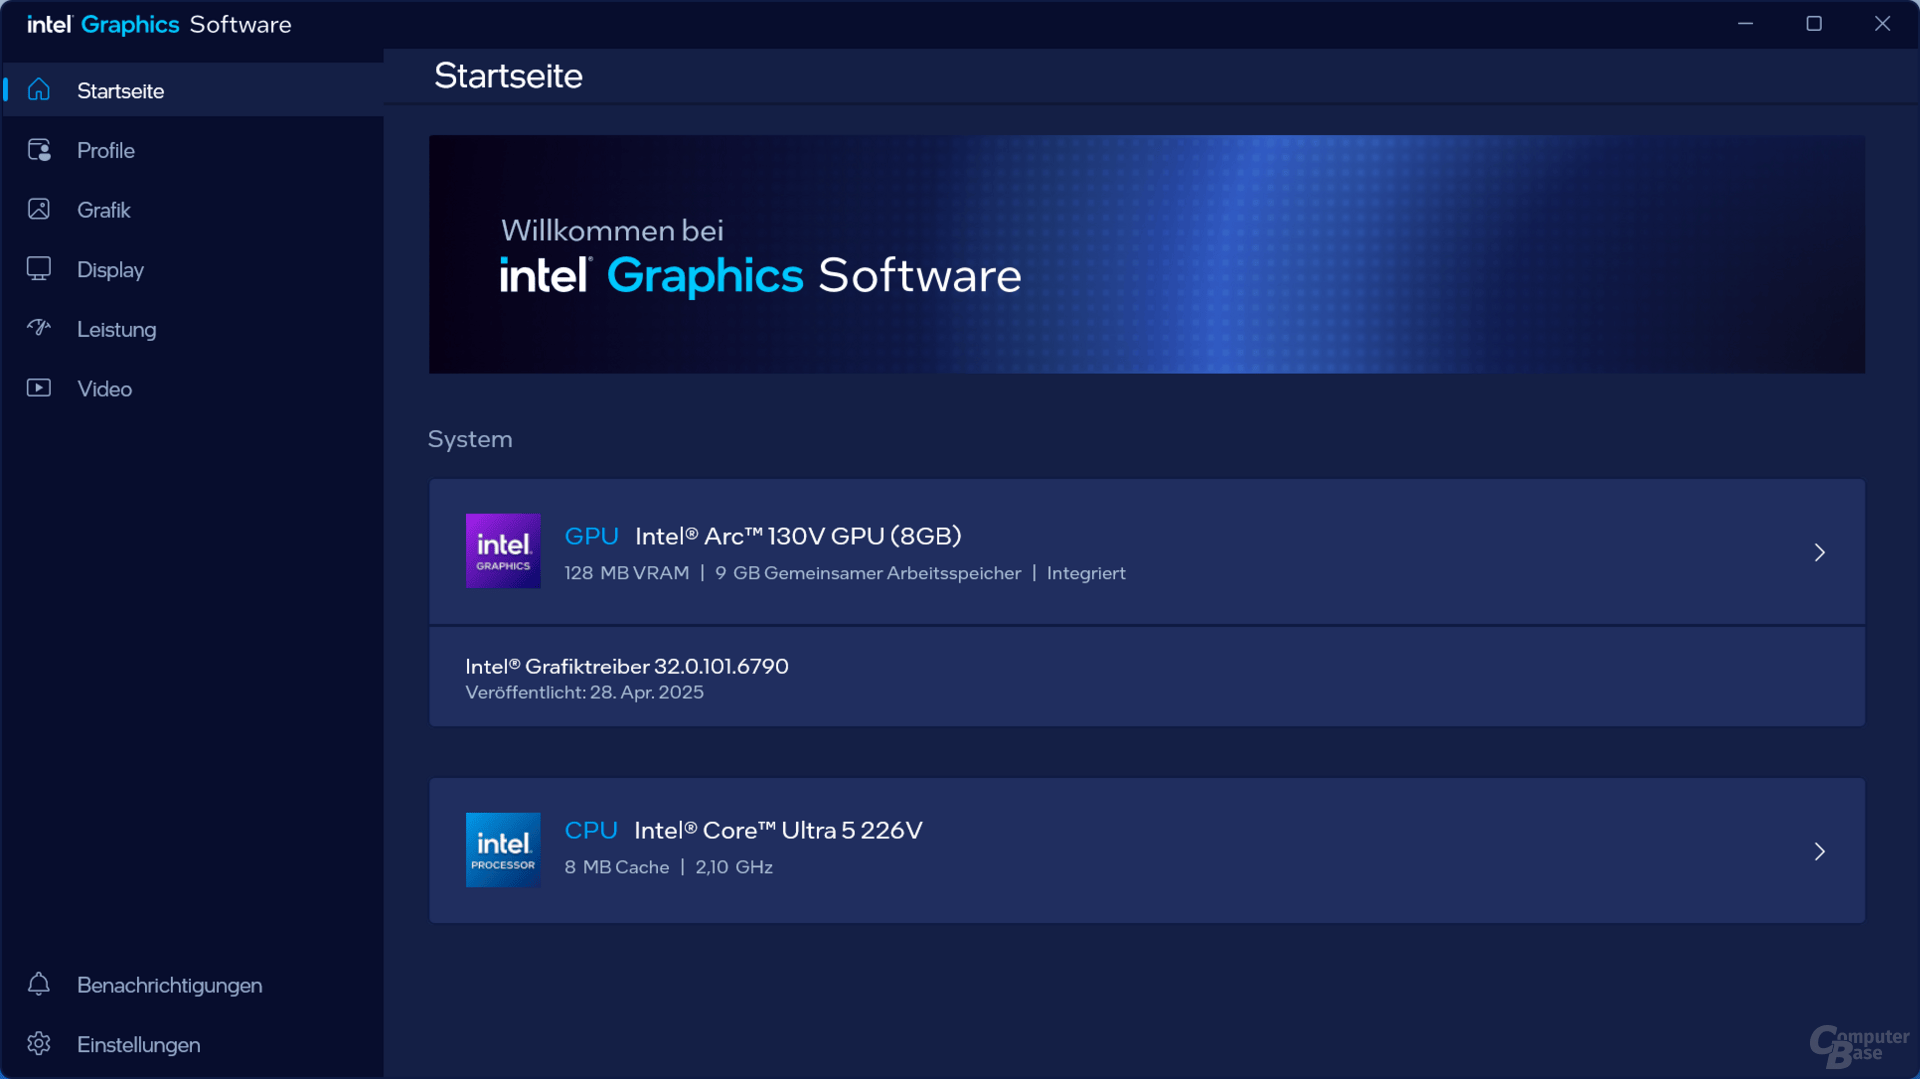This screenshot has width=1920, height=1079.
Task: Minimize the Intel Graphics Software window
Action: pyautogui.click(x=1745, y=23)
